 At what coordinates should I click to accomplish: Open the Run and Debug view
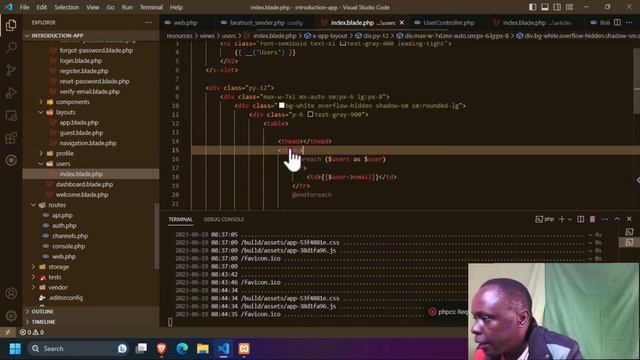[11, 93]
